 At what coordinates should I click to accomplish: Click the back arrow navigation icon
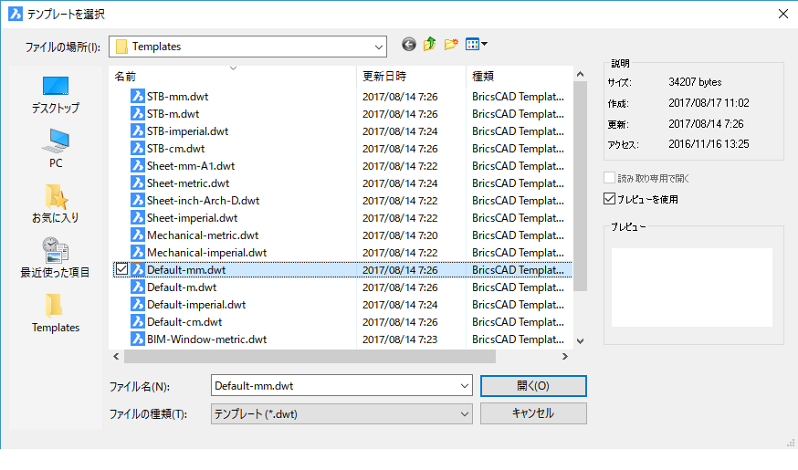pos(409,45)
